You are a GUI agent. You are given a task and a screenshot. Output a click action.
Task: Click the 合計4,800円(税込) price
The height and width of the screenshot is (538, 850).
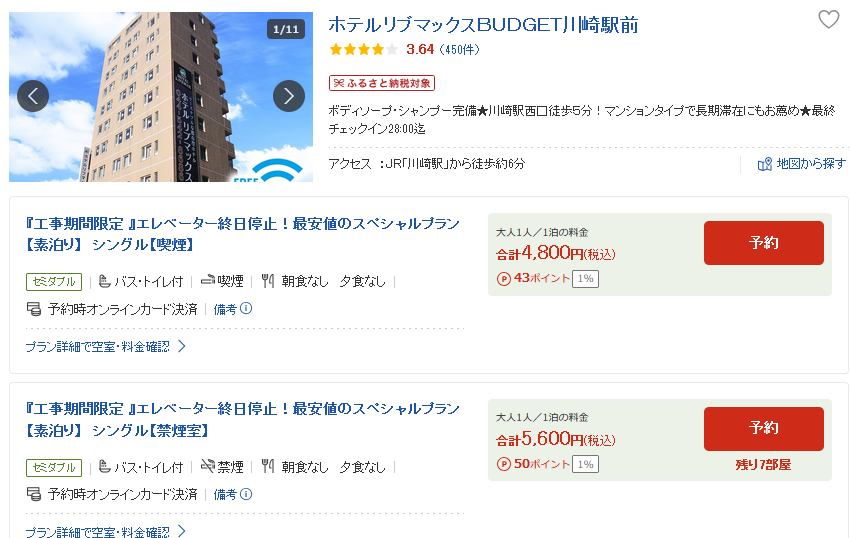[x=556, y=253]
